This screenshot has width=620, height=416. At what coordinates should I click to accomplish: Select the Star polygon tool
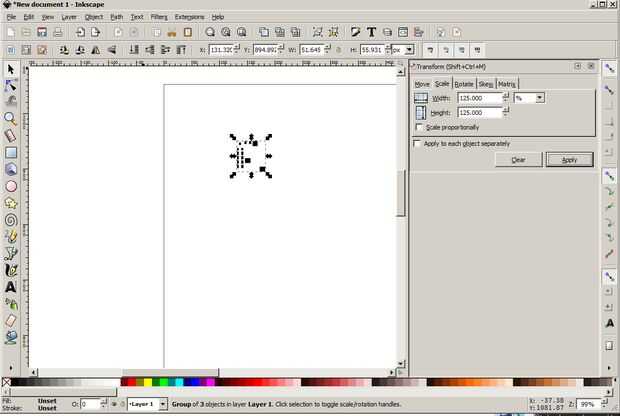[x=11, y=203]
